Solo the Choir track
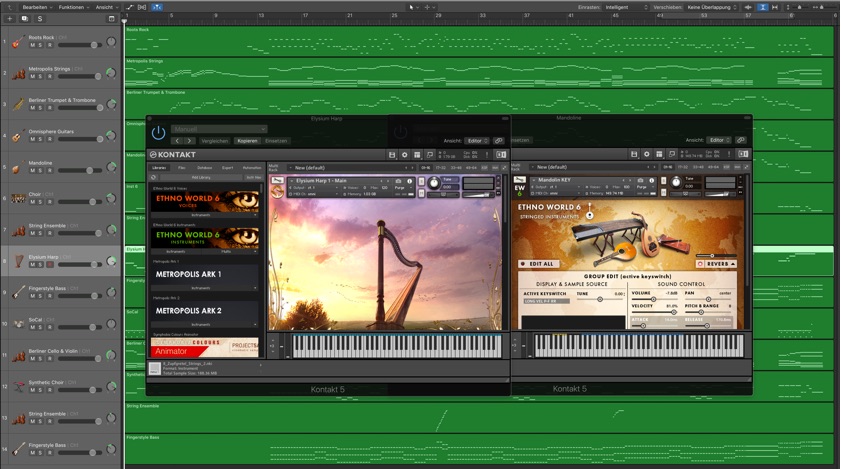This screenshot has width=841, height=469. 40,202
